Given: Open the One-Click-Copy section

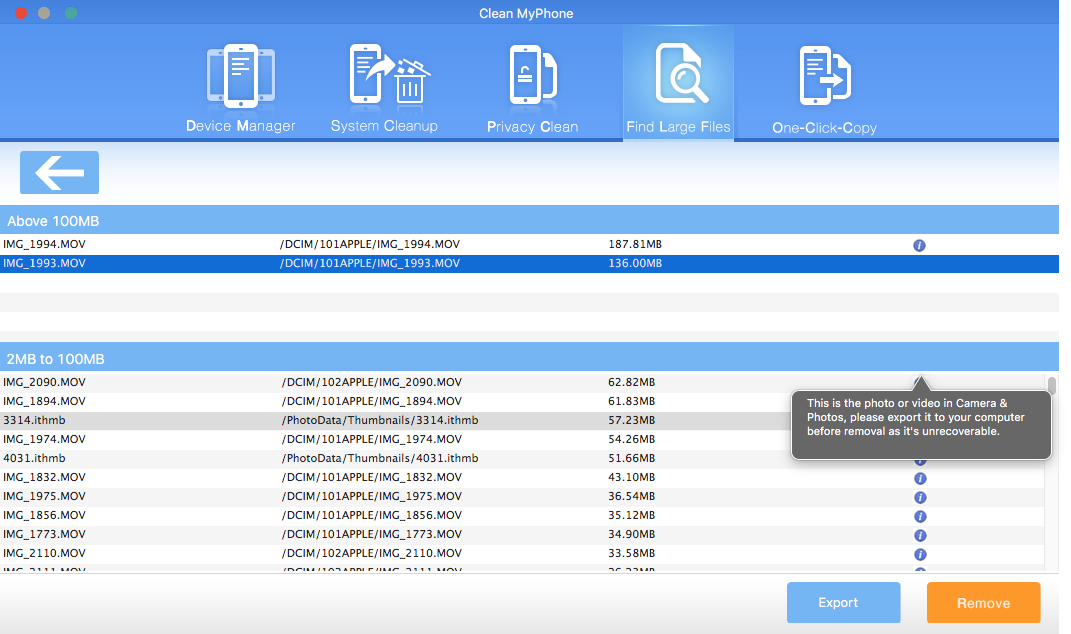Looking at the screenshot, I should (x=824, y=89).
